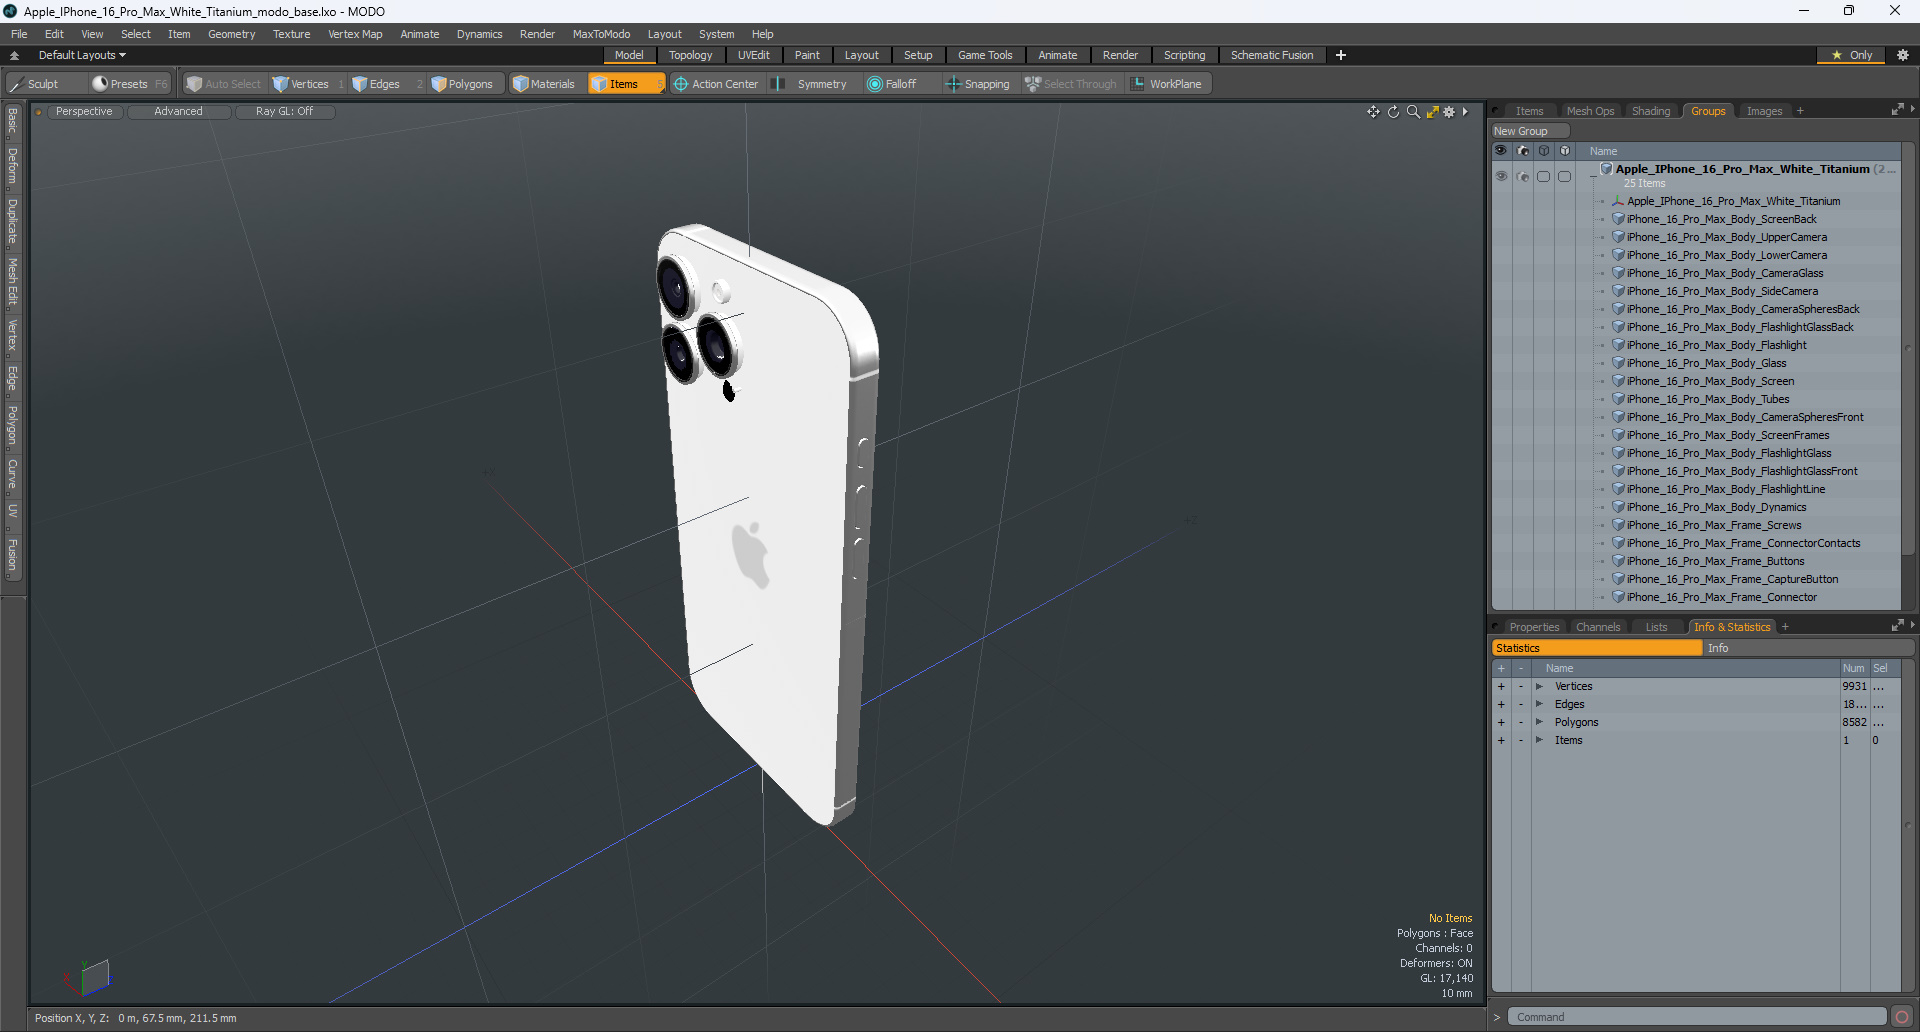
Task: Click the Command input field
Action: (x=1696, y=1017)
